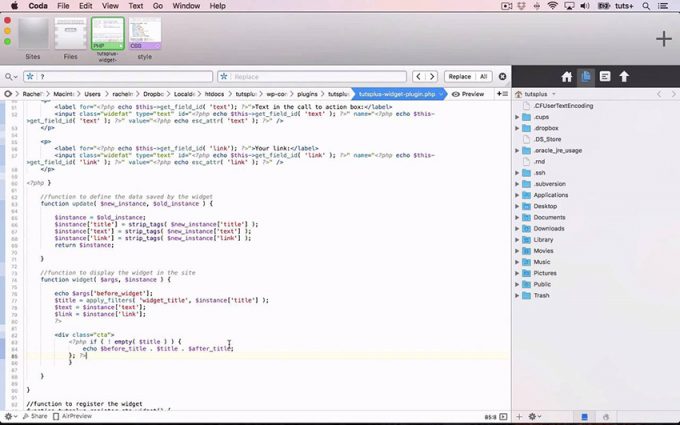Open the Text menu in menu bar

[134, 6]
